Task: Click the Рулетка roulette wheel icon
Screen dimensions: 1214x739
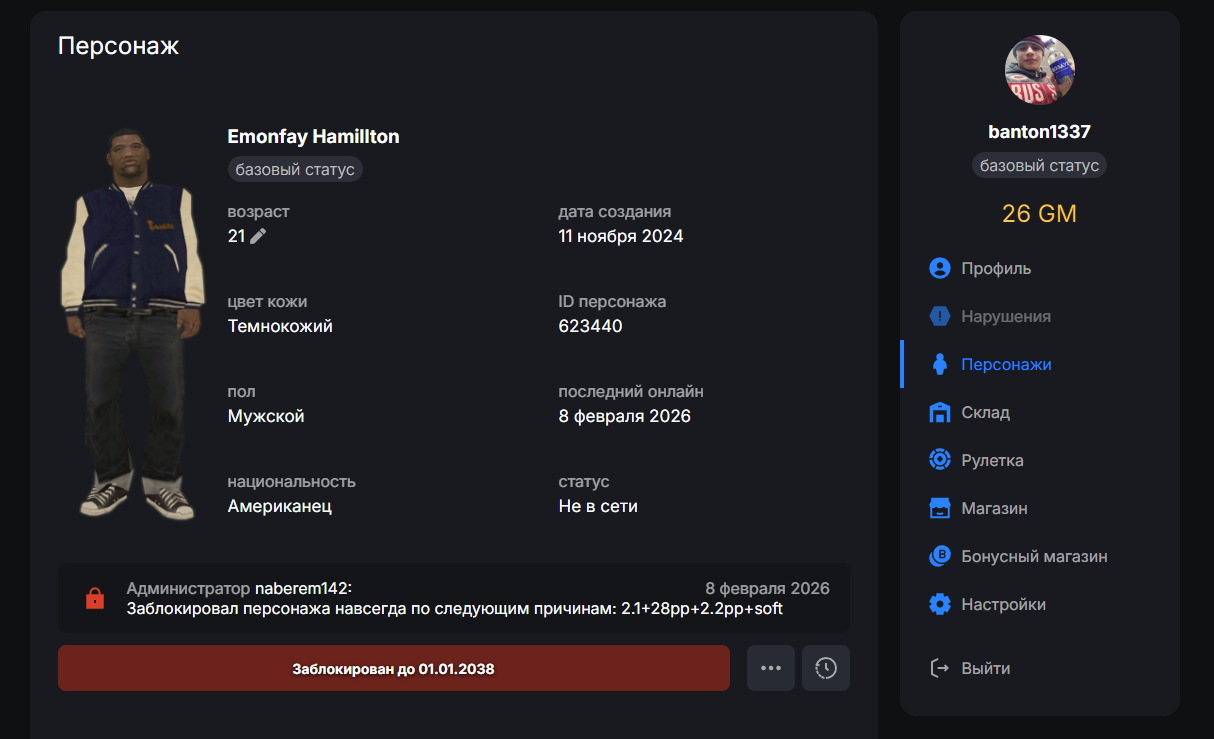Action: (939, 460)
